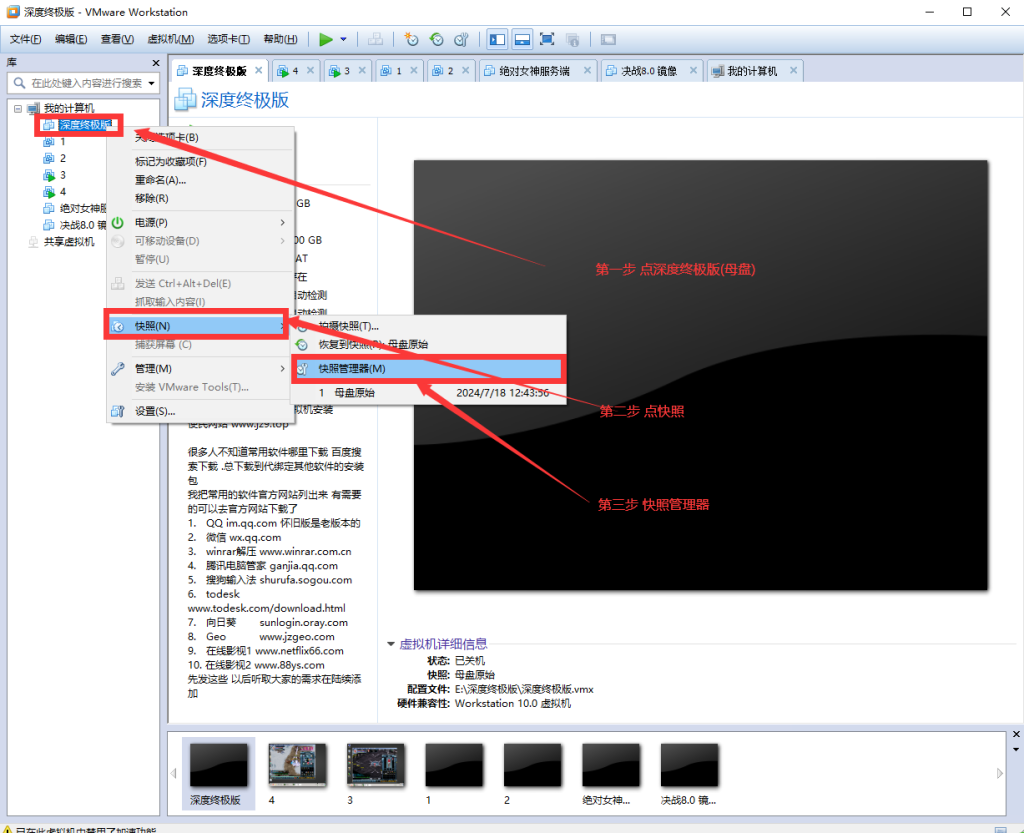Open the 选项卡(T) menu
Image resolution: width=1024 pixels, height=833 pixels.
pos(229,39)
